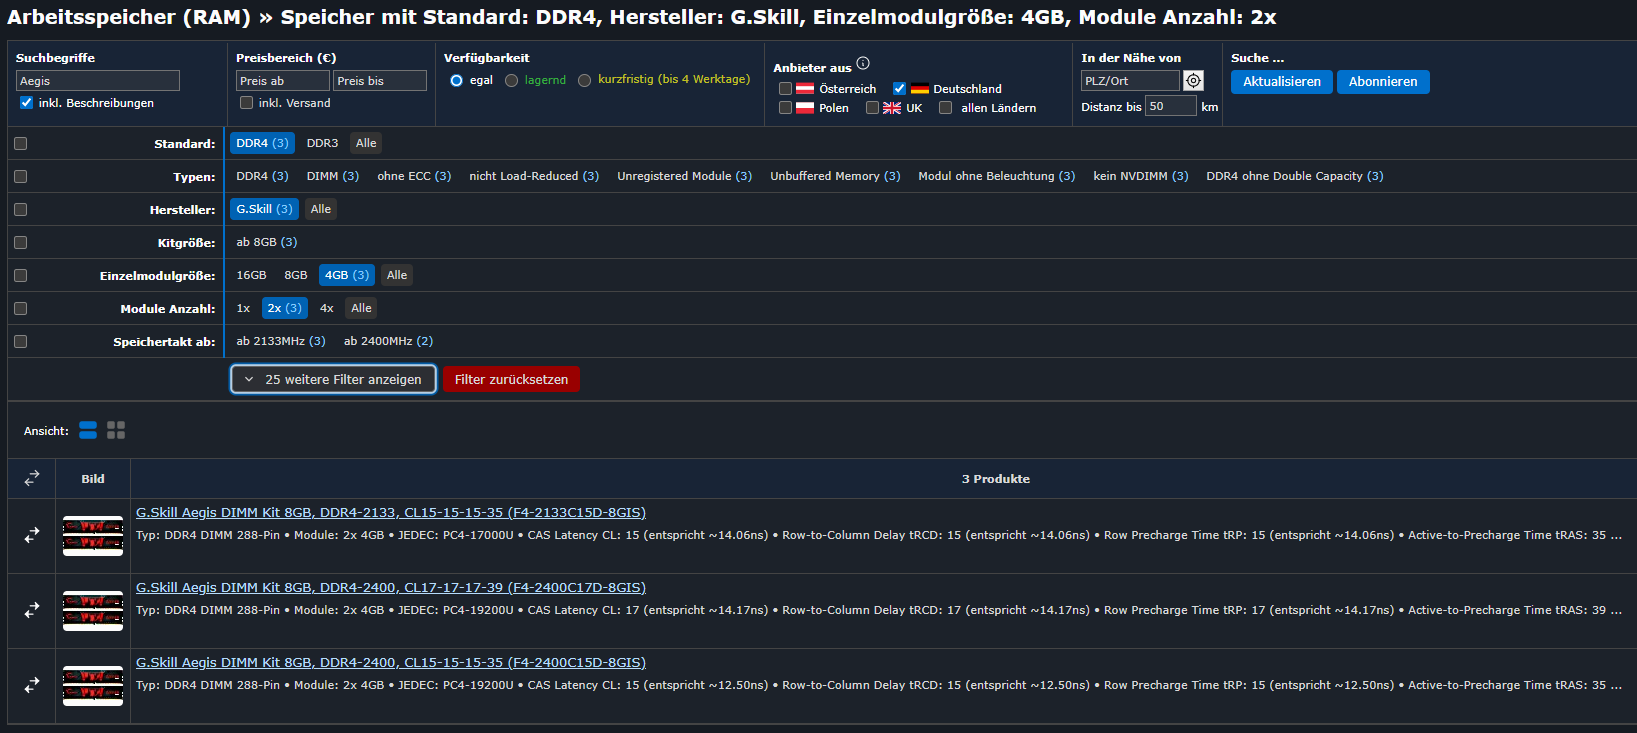Tick the Kitgröße filter row checkbox
The height and width of the screenshot is (733, 1637).
[x=20, y=243]
